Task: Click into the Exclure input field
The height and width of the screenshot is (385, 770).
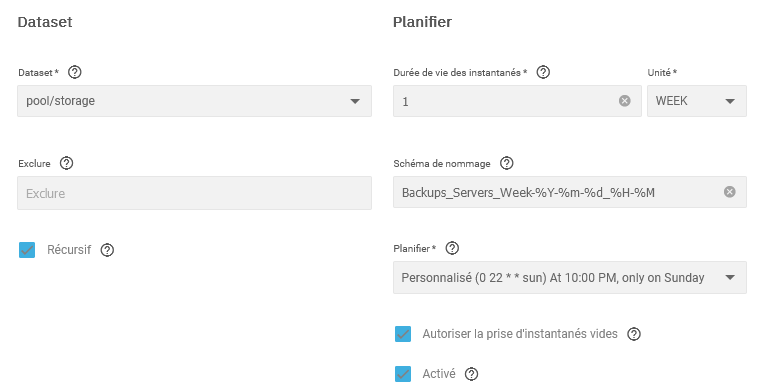Action: [x=194, y=193]
